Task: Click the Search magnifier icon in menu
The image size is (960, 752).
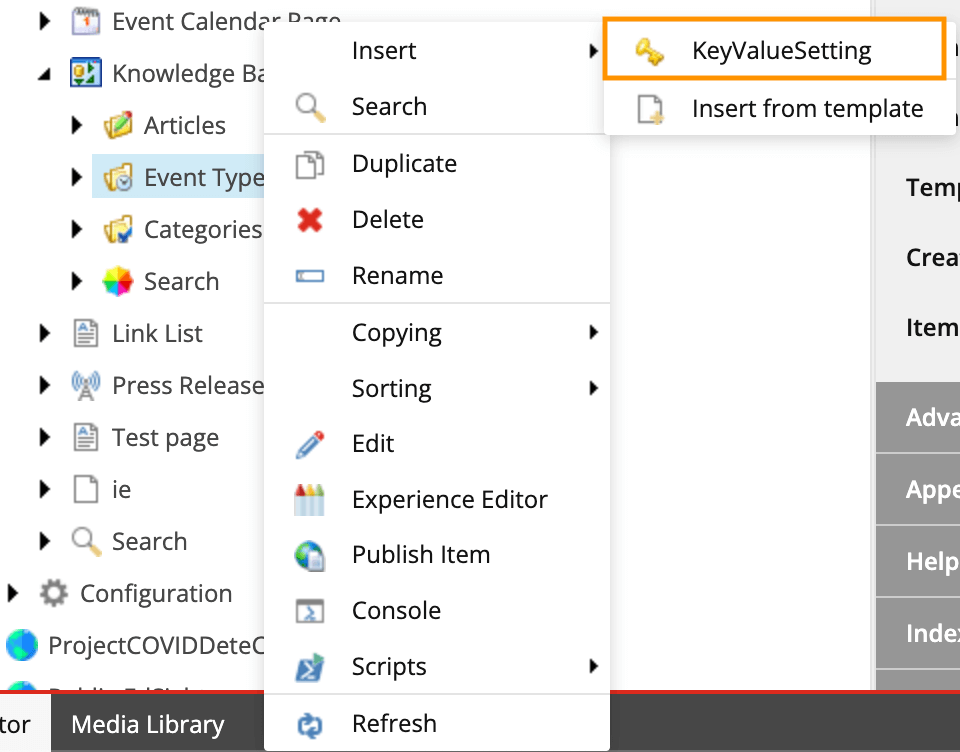Action: (310, 107)
